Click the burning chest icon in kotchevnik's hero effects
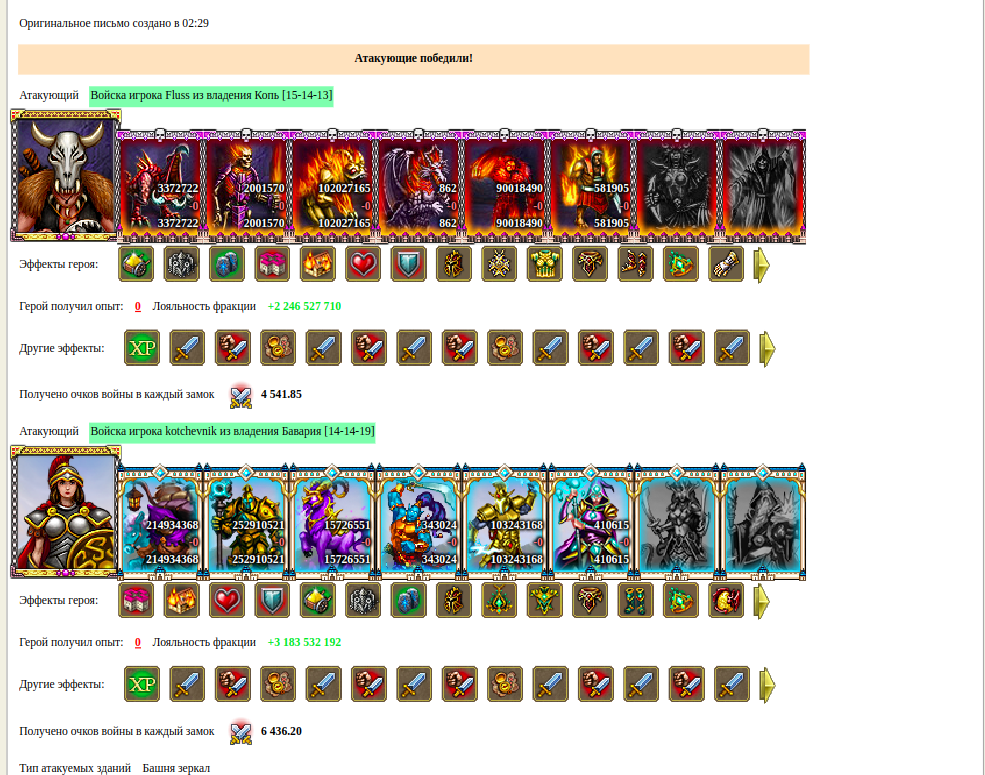This screenshot has height=775, width=985. click(182, 600)
